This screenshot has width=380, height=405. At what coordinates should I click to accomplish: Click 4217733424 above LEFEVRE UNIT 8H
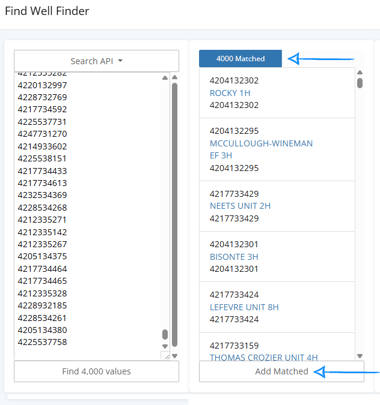click(x=234, y=295)
